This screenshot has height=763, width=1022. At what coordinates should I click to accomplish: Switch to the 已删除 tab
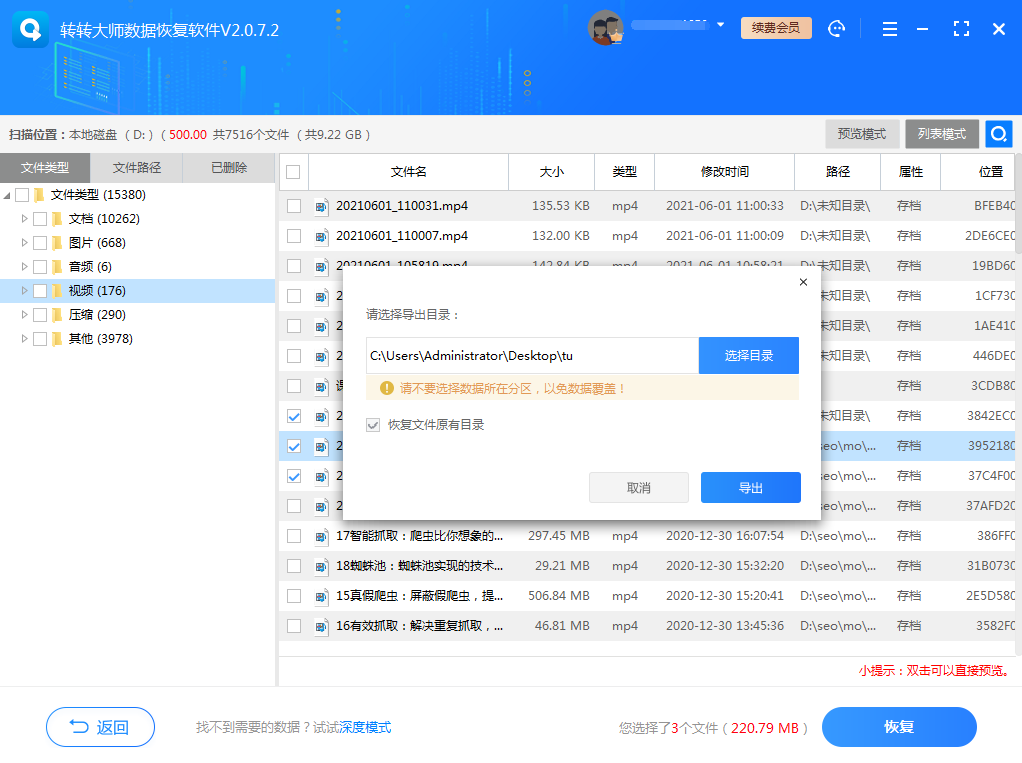[233, 167]
